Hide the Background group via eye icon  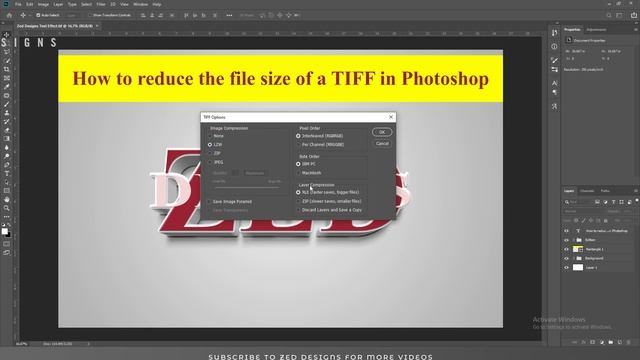pyautogui.click(x=566, y=258)
